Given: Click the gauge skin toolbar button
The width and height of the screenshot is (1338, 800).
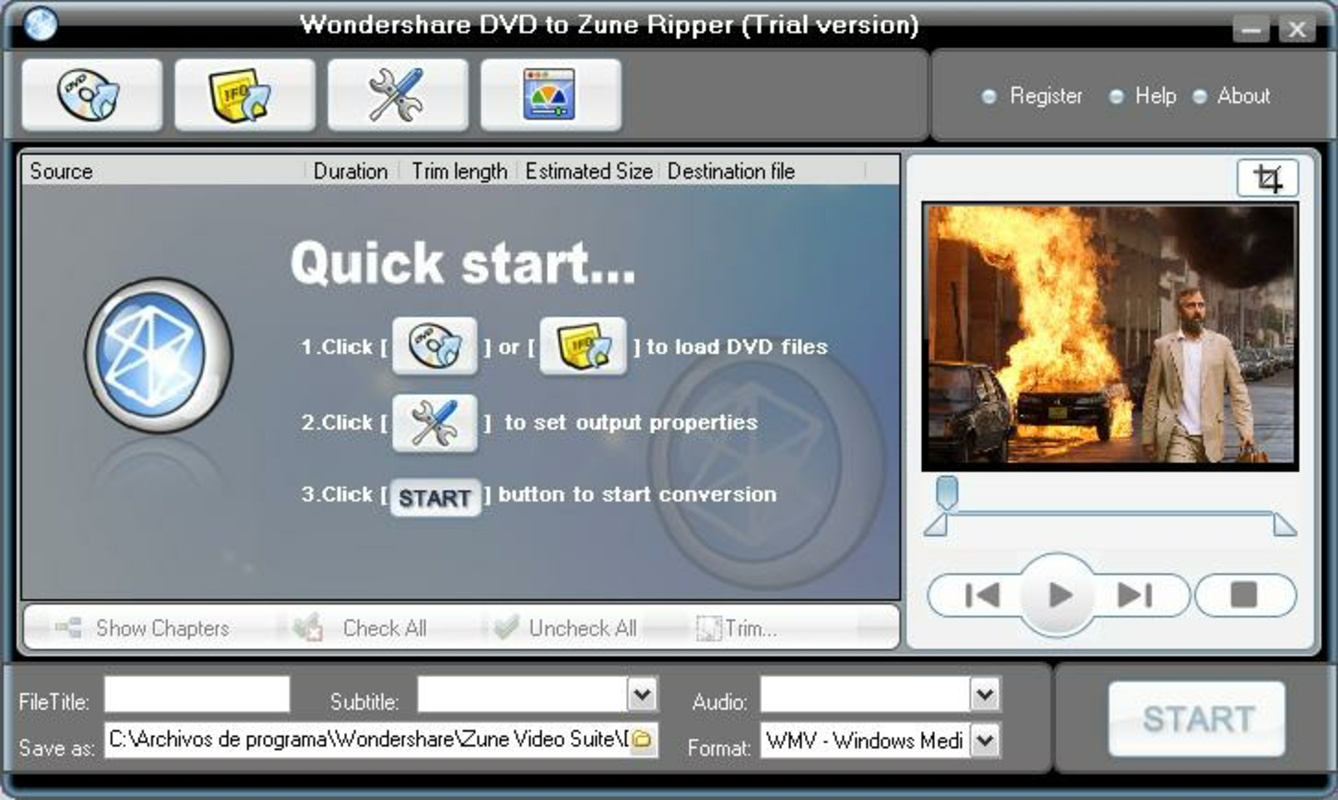Looking at the screenshot, I should pyautogui.click(x=551, y=94).
